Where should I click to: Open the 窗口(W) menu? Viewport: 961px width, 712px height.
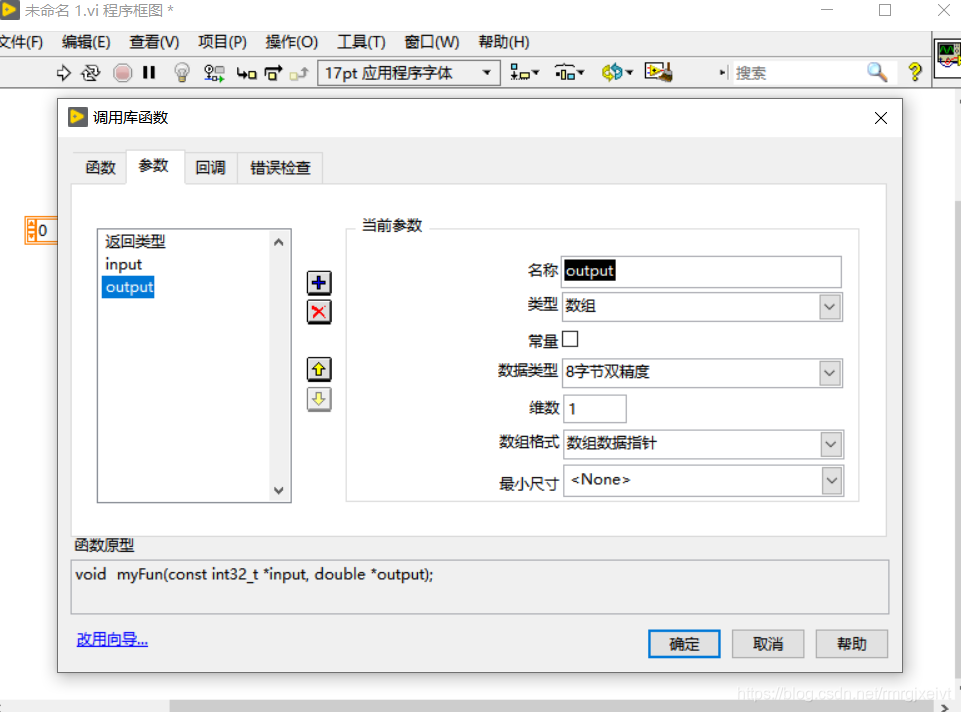[432, 42]
